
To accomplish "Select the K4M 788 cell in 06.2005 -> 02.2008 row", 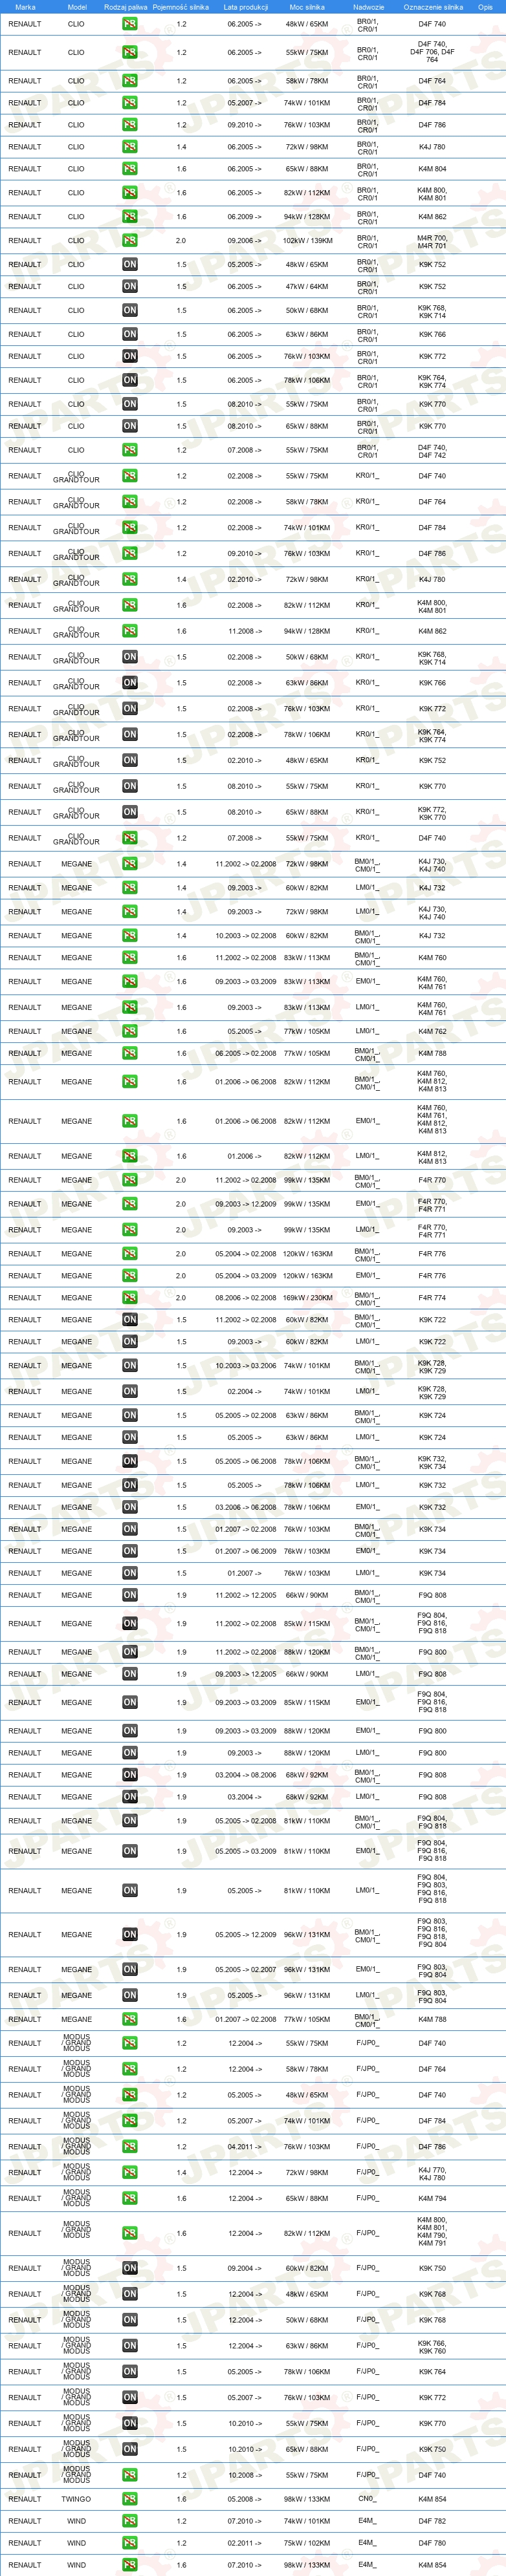I will click(432, 1053).
